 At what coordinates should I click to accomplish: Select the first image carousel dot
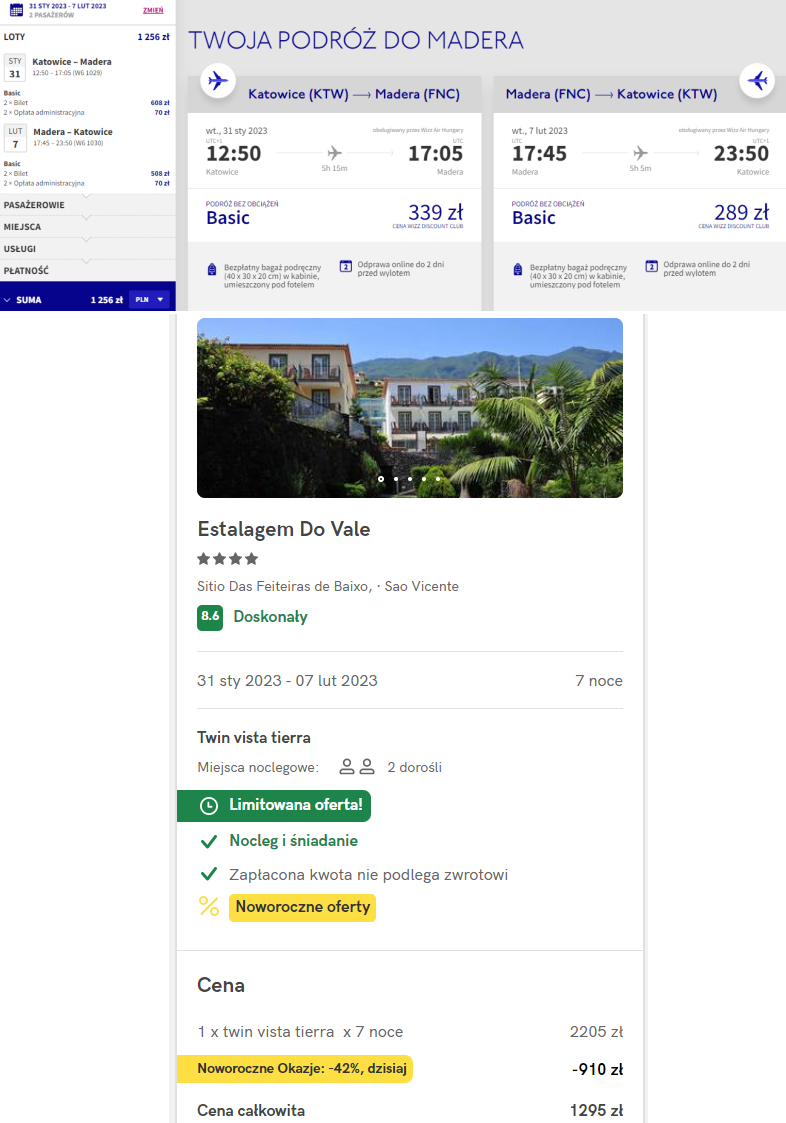(380, 479)
